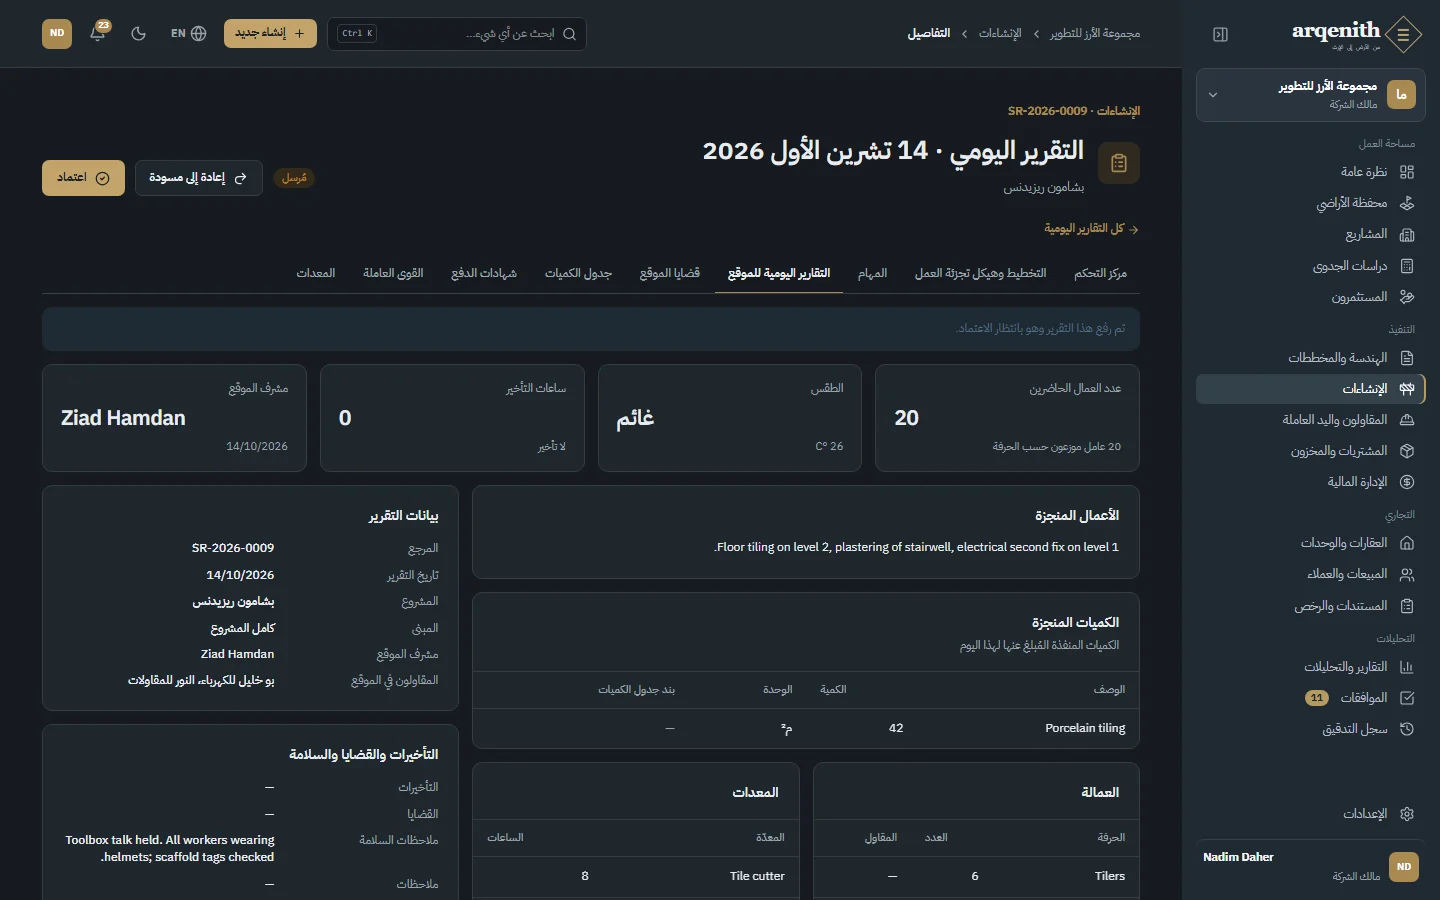
Task: Switch to شهادات الدفع tab
Action: coord(484,273)
